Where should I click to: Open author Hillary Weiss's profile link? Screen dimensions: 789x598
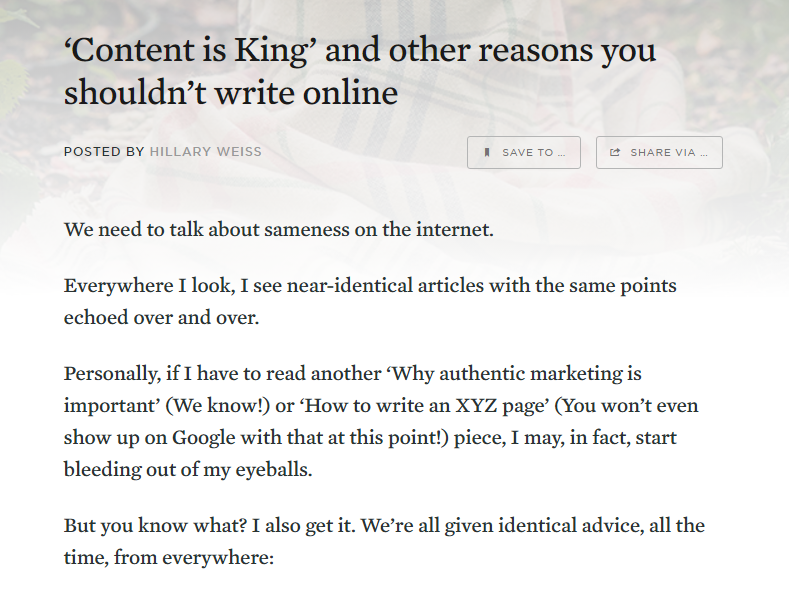(x=206, y=152)
